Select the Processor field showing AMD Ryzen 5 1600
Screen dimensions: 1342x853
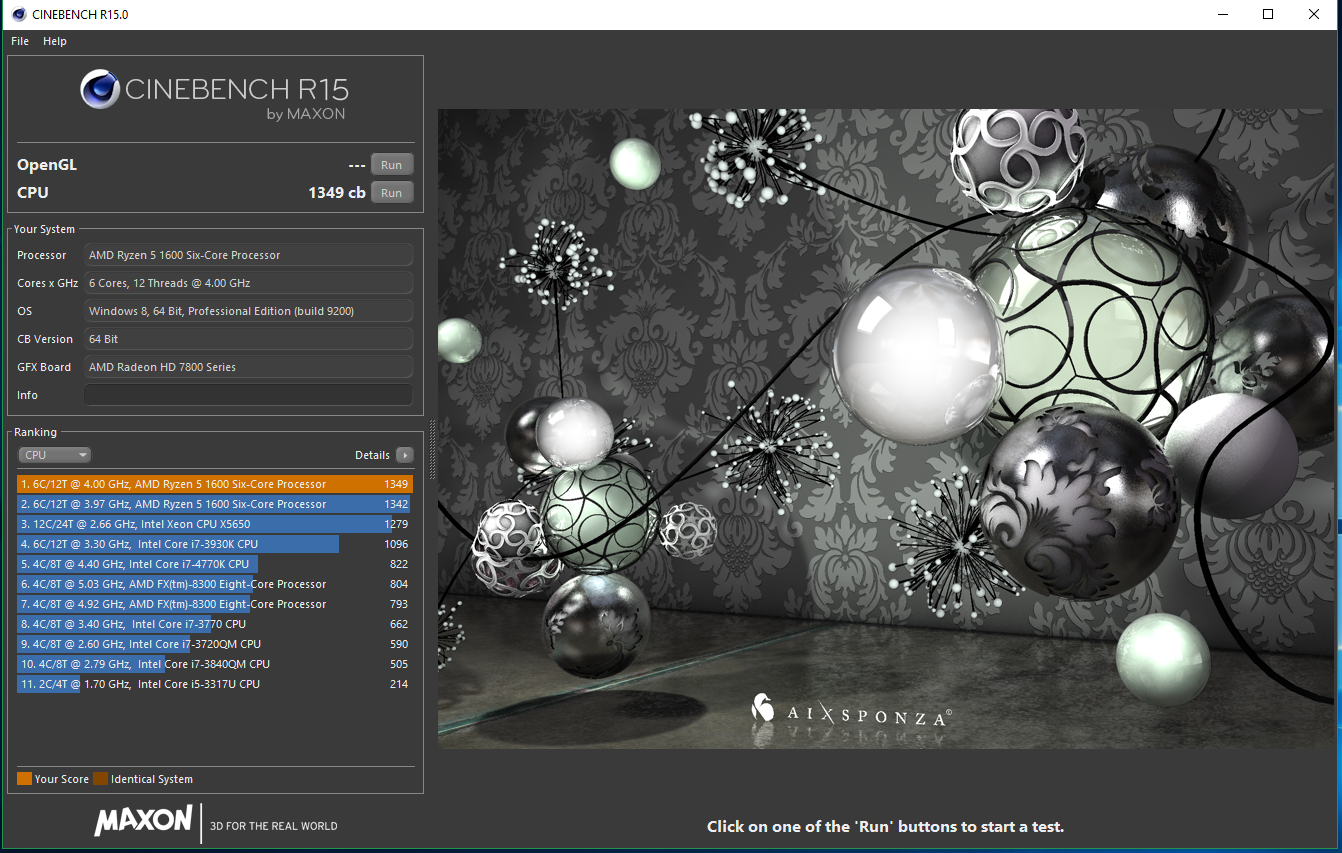pyautogui.click(x=248, y=255)
